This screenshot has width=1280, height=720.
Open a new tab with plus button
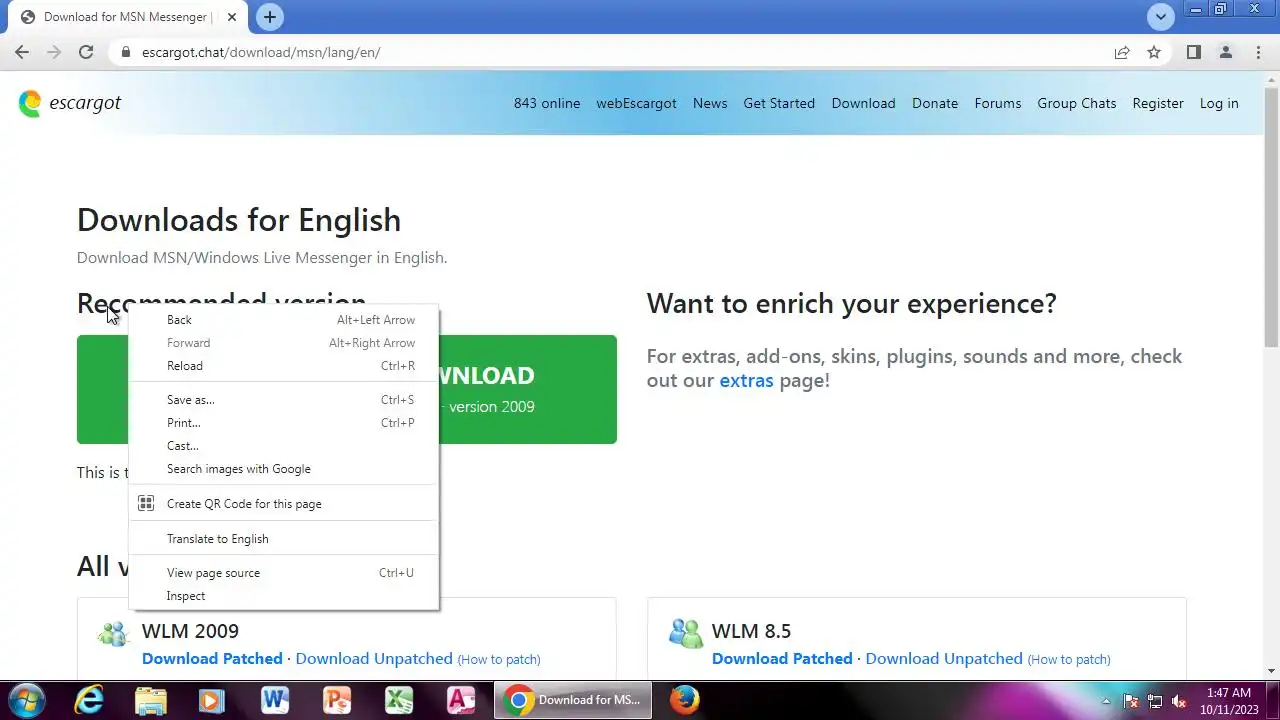[x=269, y=17]
